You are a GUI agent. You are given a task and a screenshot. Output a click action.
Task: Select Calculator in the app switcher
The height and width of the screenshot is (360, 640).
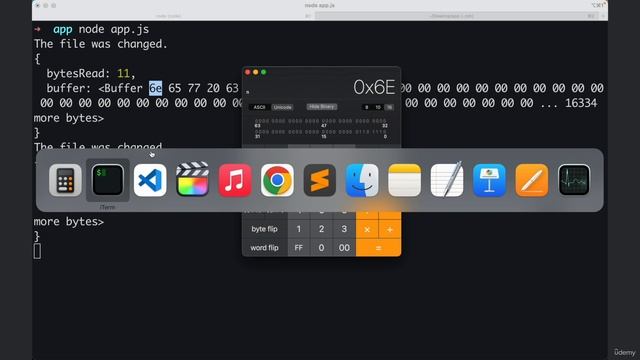[65, 180]
